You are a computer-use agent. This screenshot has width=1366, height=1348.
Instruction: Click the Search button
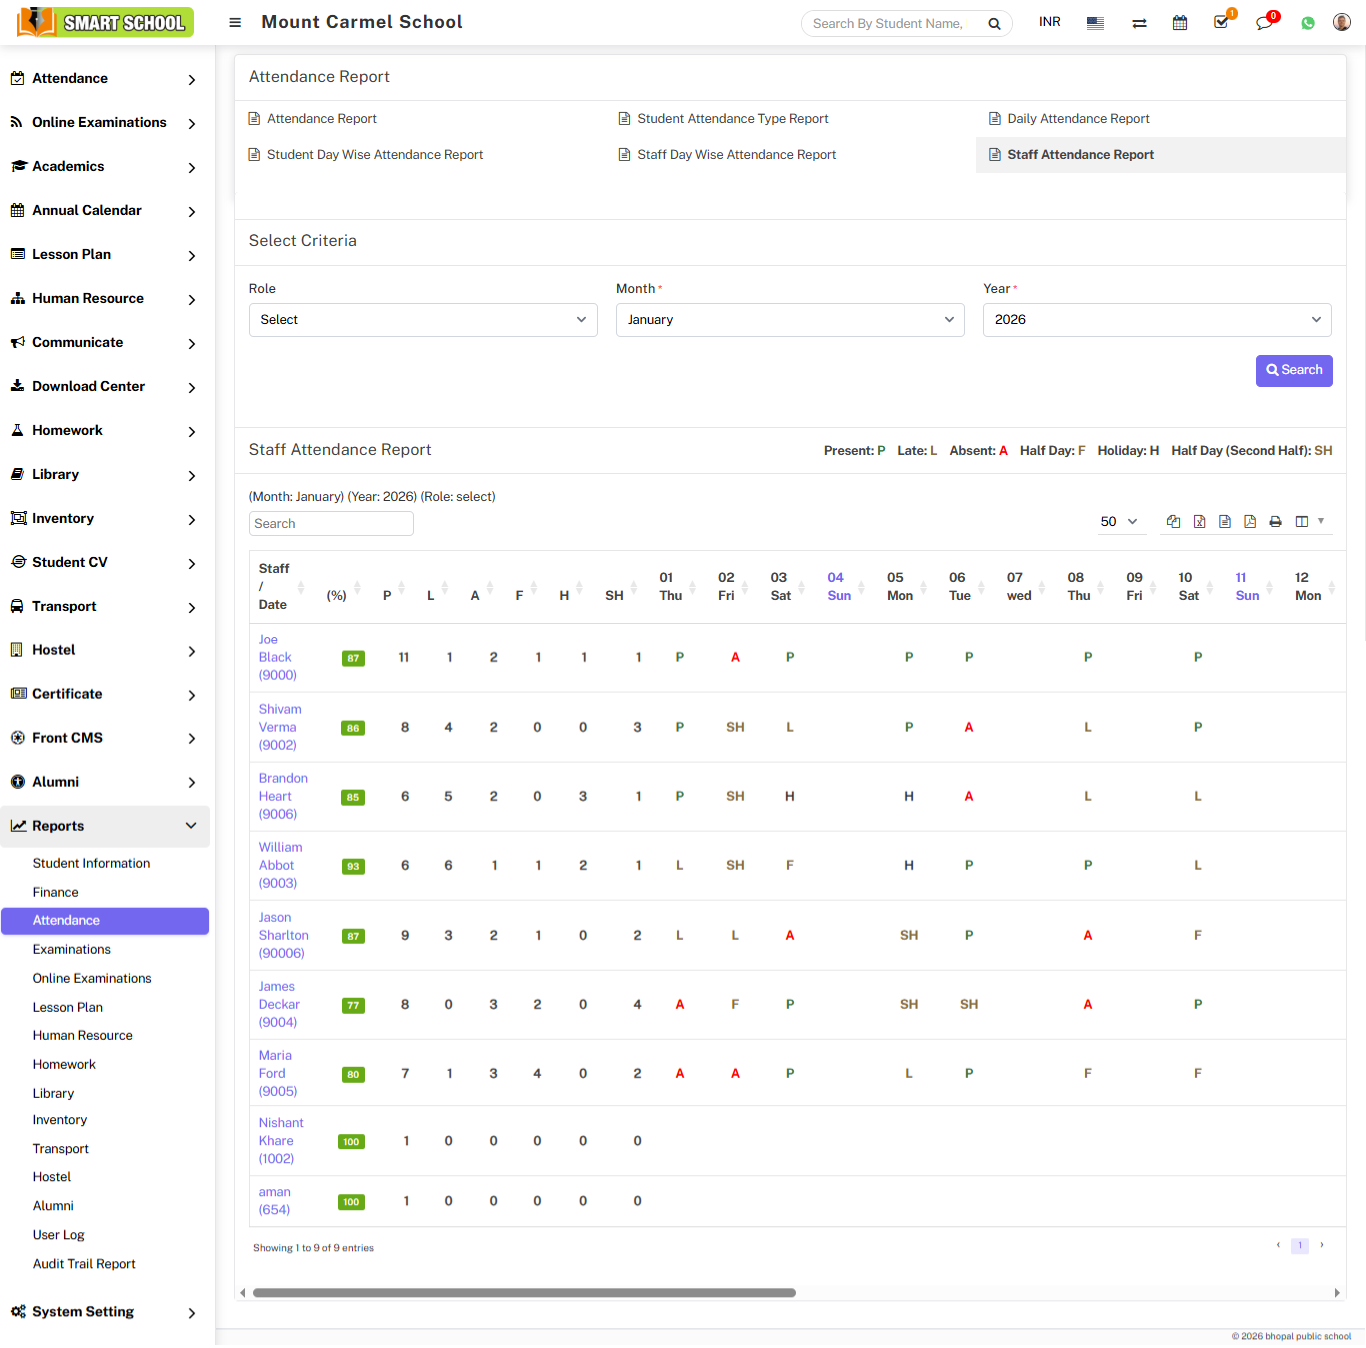pos(1293,370)
